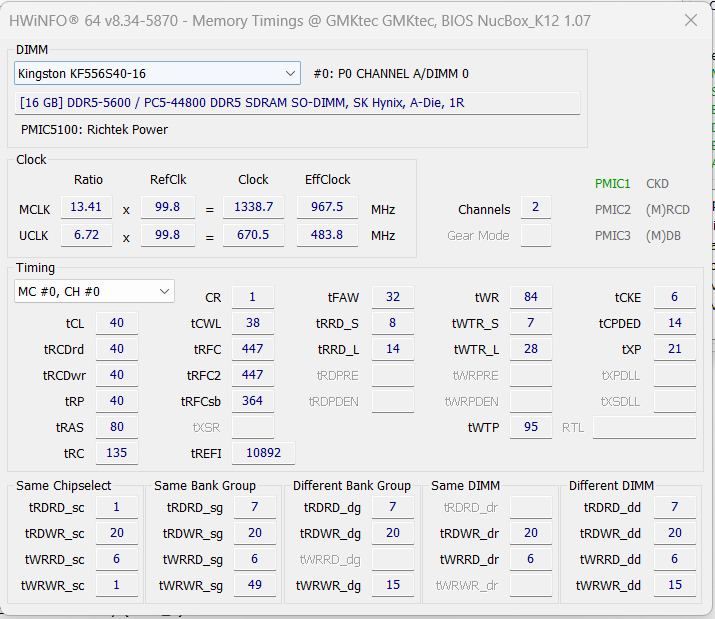Select the tWR value 84
Screen dimensions: 715x619
(531, 297)
